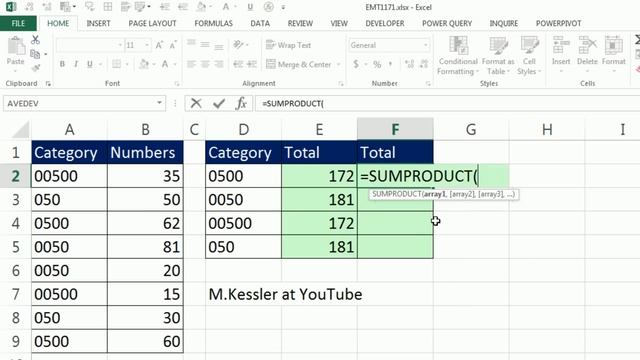Image resolution: width=640 pixels, height=360 pixels.
Task: Cancel formula entry with X icon
Action: click(x=196, y=103)
